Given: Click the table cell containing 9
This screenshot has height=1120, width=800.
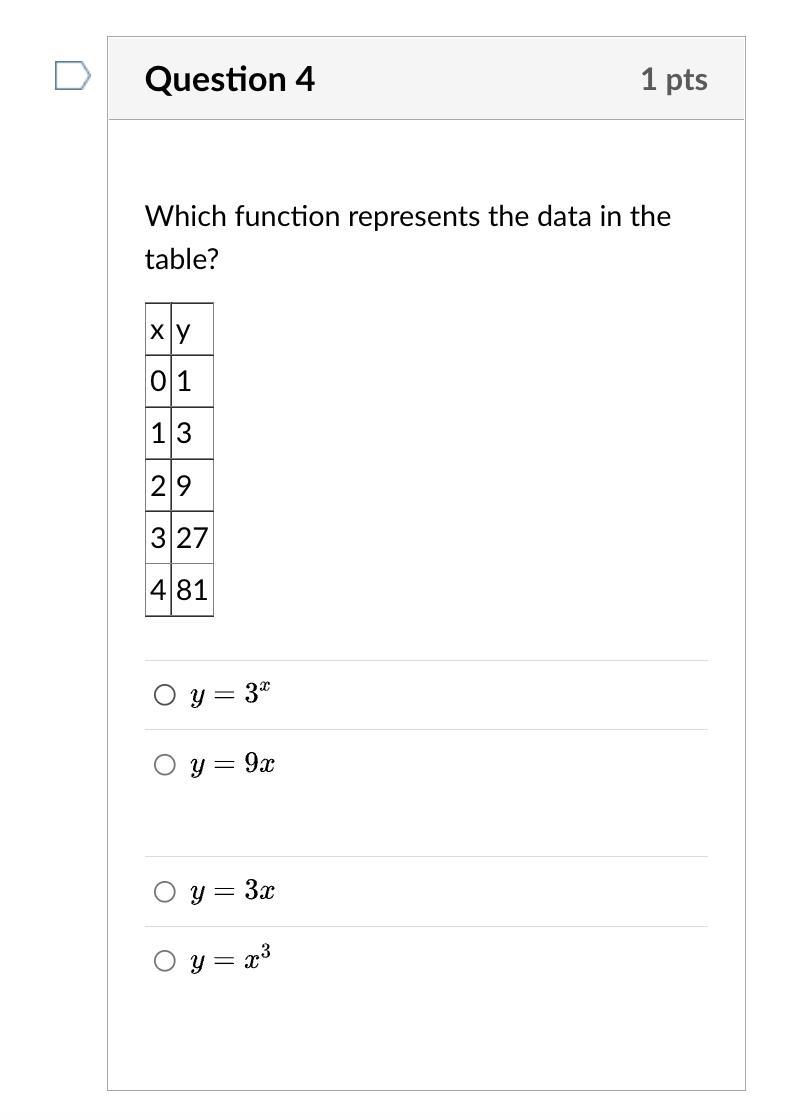Looking at the screenshot, I should tap(192, 486).
